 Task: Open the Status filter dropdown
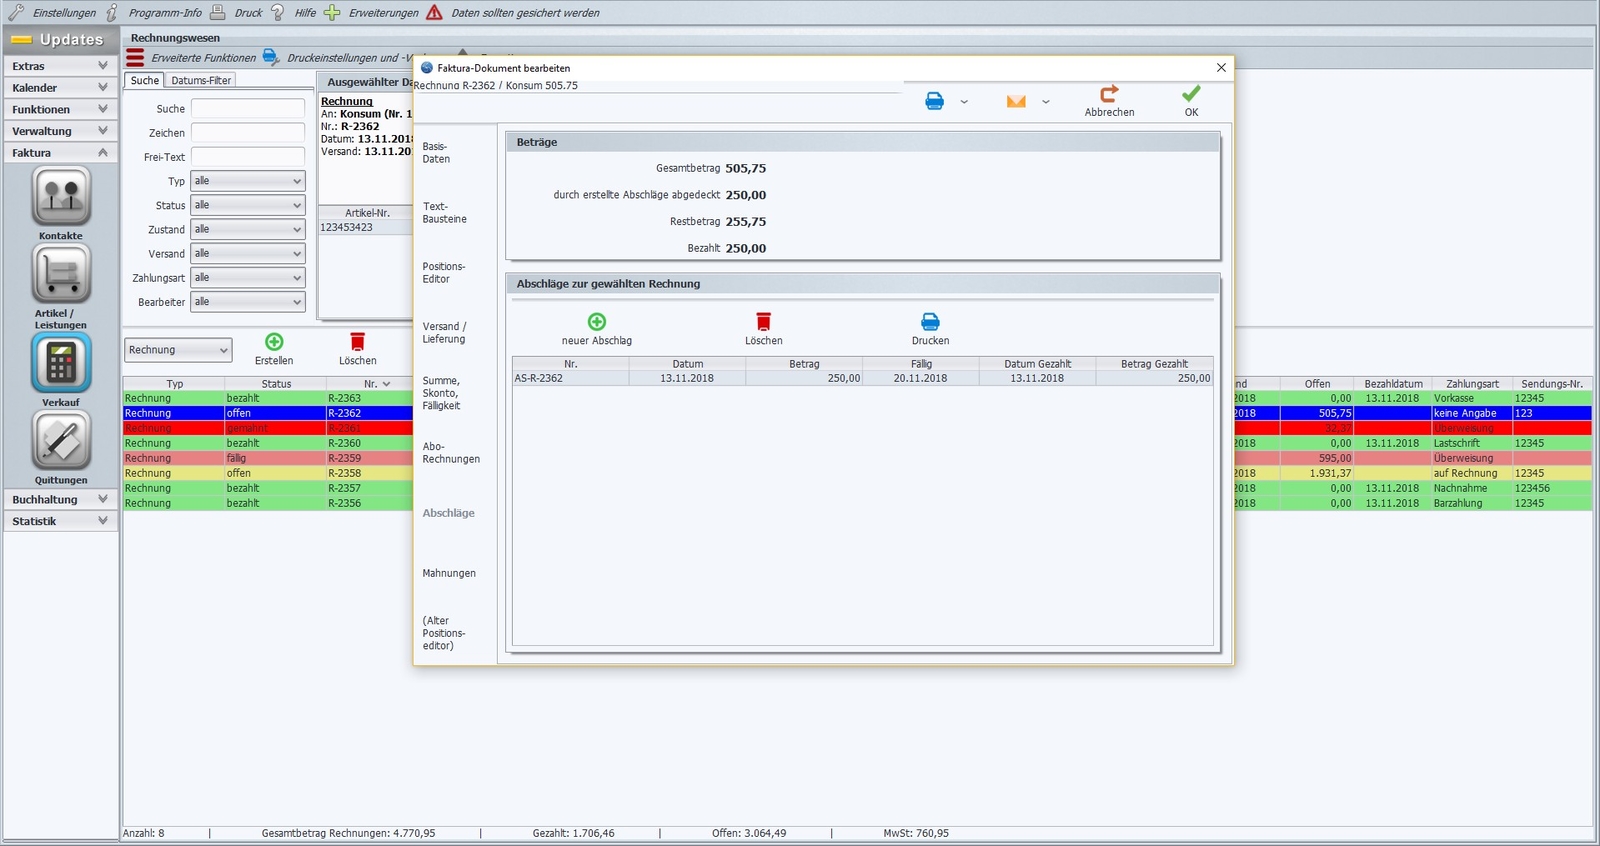[x=248, y=205]
